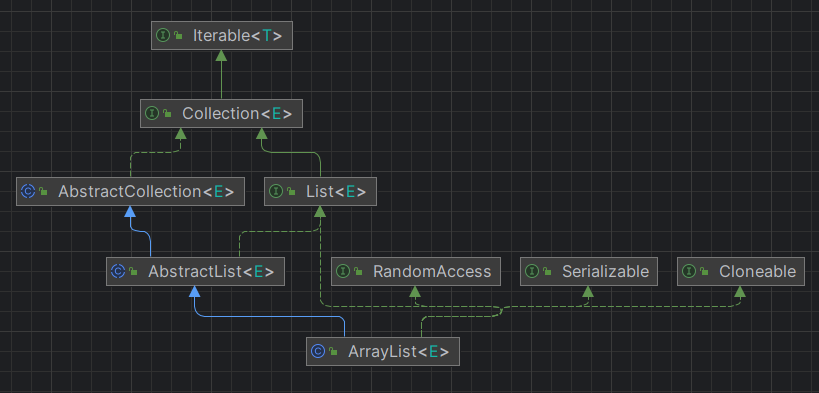The height and width of the screenshot is (393, 819).
Task: Click the interface icon on Iterable<T>
Action: point(163,36)
